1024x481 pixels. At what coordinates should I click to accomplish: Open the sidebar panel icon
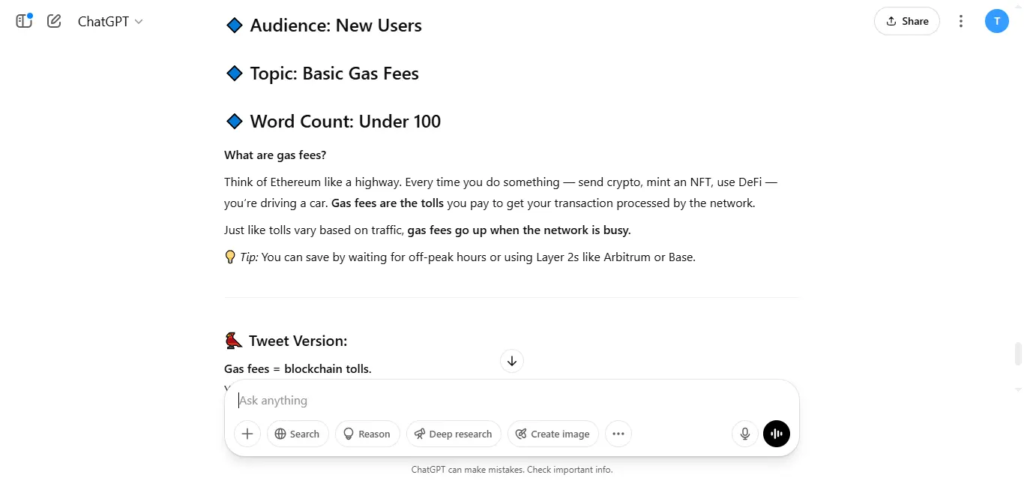click(24, 21)
